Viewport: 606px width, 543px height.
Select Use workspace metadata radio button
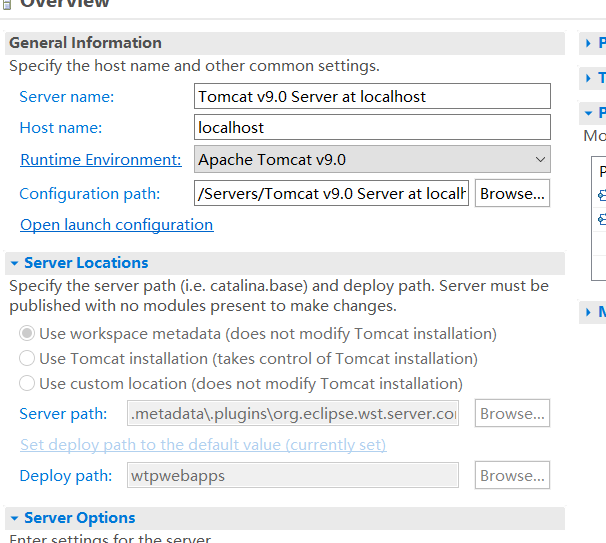[27, 334]
